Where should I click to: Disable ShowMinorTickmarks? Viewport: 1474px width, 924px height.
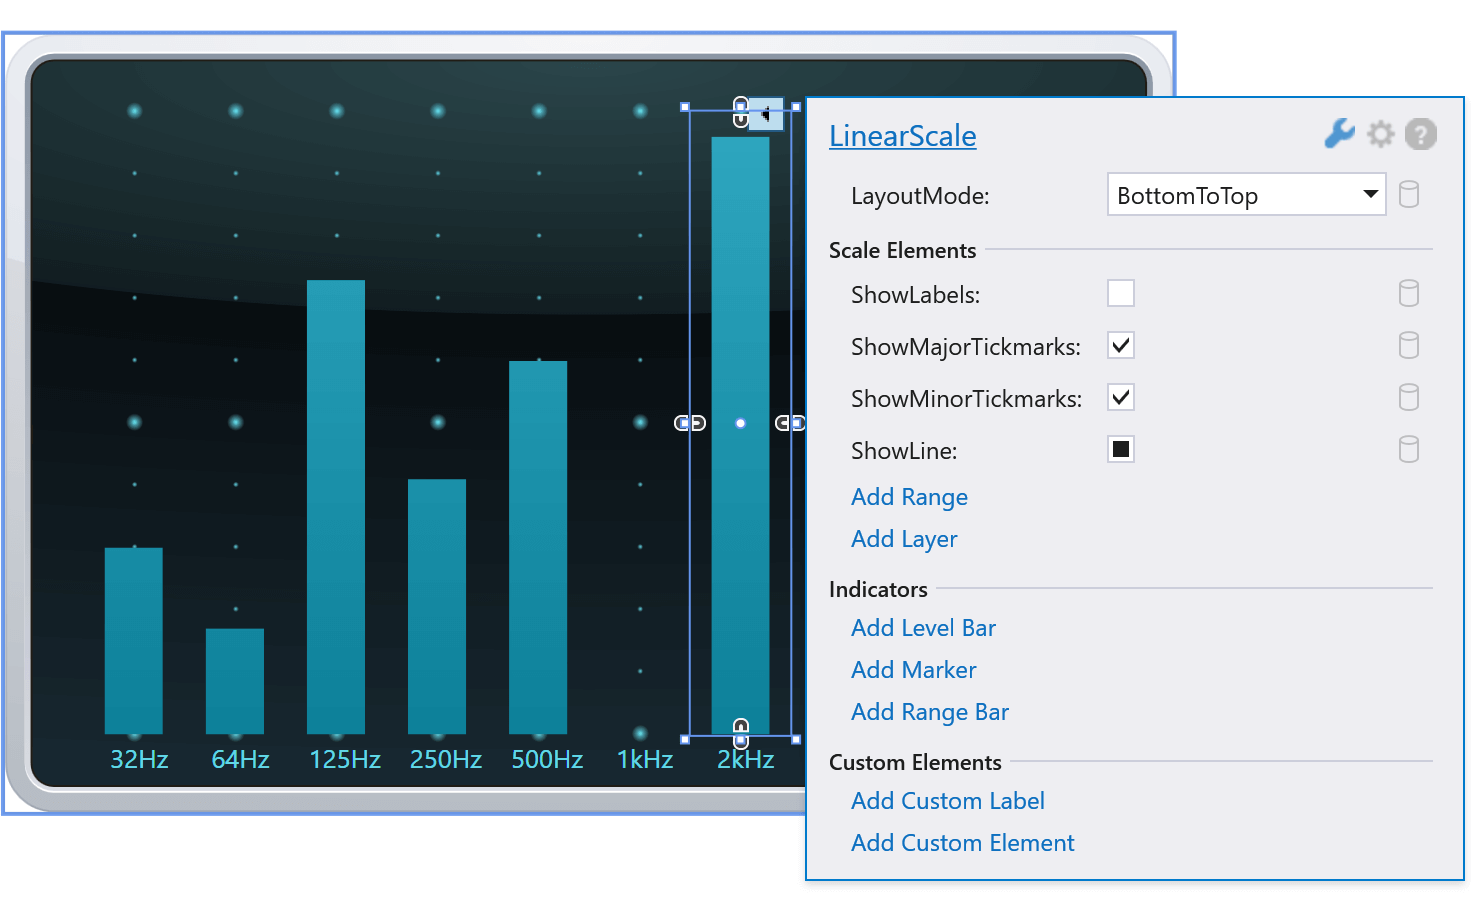1120,397
